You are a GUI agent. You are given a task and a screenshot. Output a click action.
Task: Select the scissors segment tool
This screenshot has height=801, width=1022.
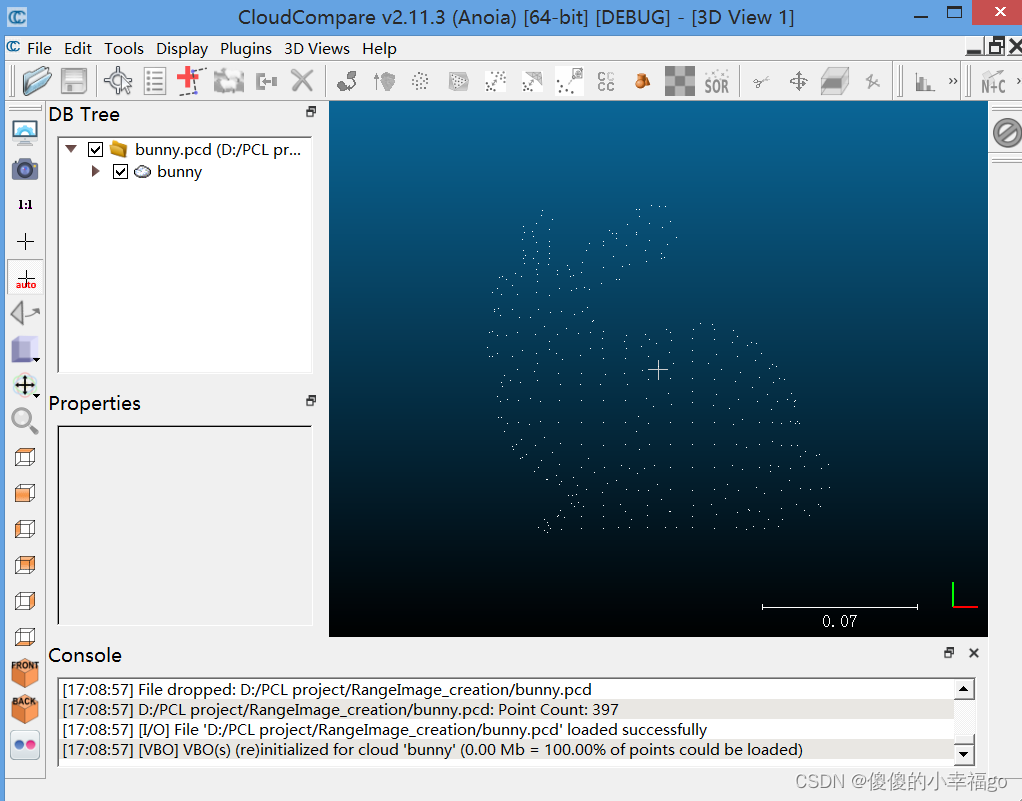point(761,81)
